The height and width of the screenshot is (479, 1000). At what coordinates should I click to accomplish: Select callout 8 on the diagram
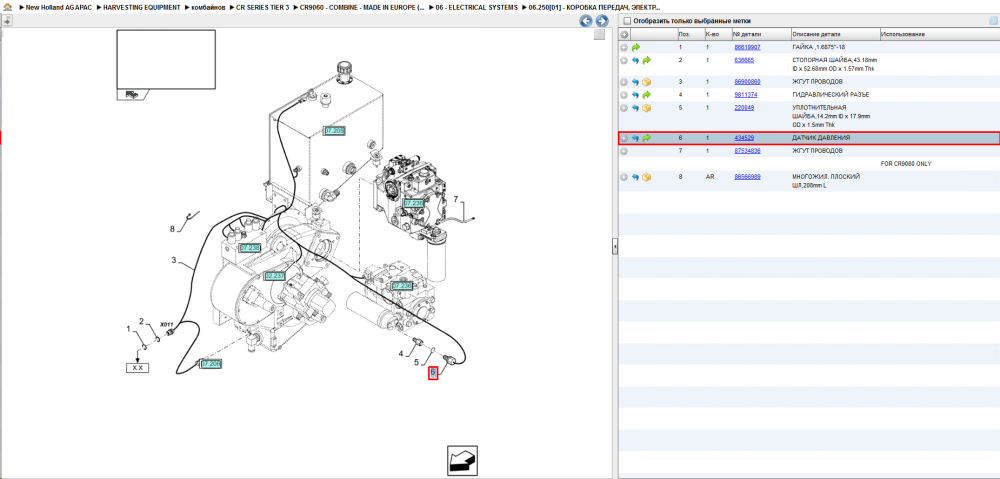(x=172, y=228)
